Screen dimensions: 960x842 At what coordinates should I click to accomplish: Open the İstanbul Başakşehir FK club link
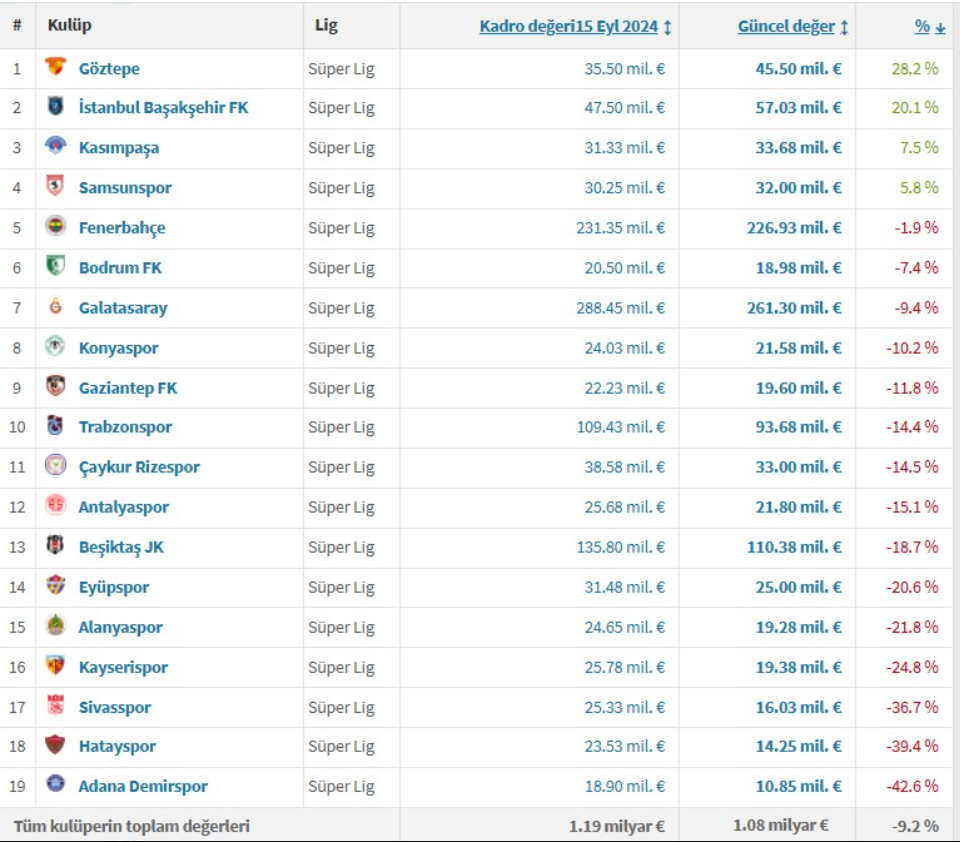point(163,108)
